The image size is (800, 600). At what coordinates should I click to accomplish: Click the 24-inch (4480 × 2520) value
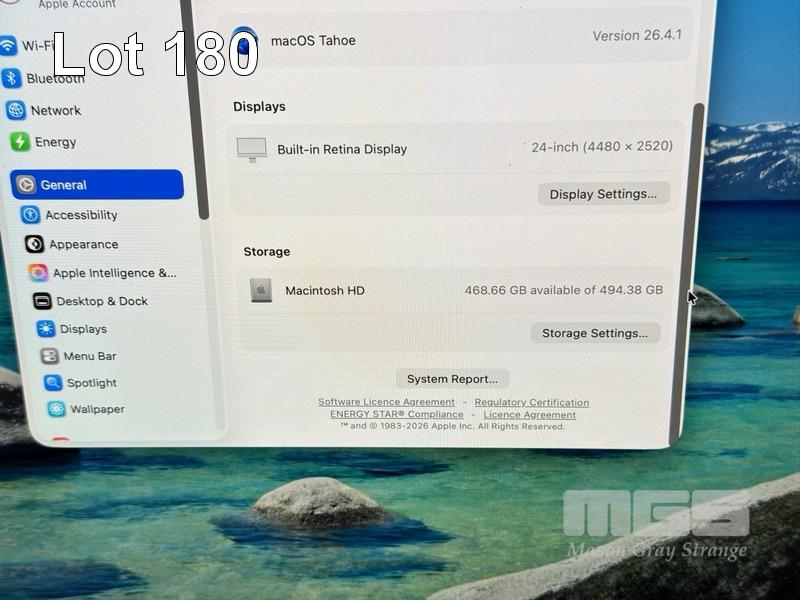pos(602,146)
